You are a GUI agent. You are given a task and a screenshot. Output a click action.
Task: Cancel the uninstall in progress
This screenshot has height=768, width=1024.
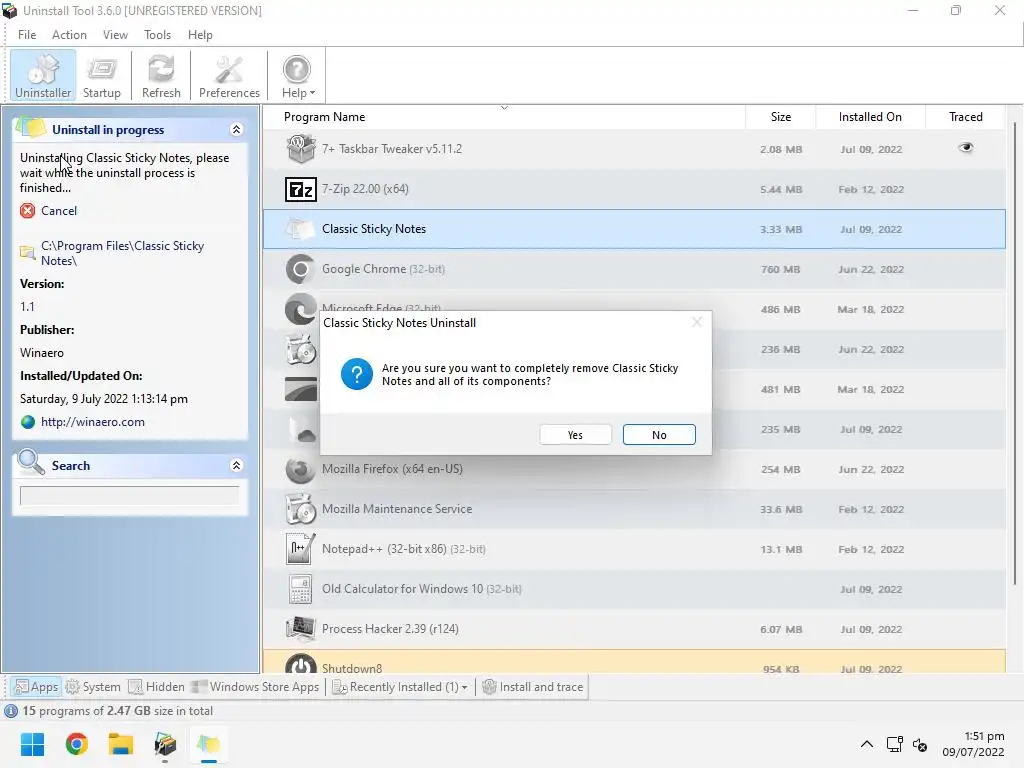(59, 211)
